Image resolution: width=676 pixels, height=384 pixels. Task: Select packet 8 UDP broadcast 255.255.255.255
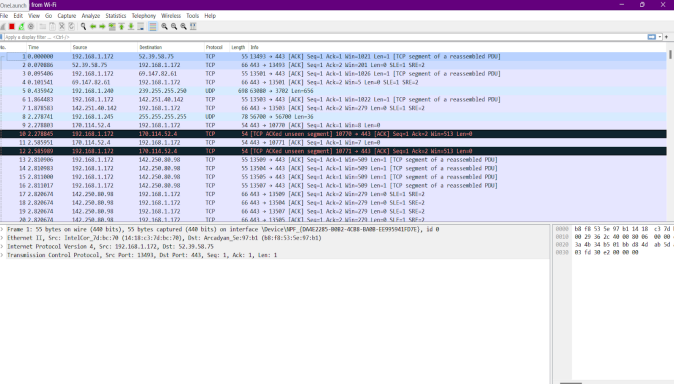coord(333,117)
